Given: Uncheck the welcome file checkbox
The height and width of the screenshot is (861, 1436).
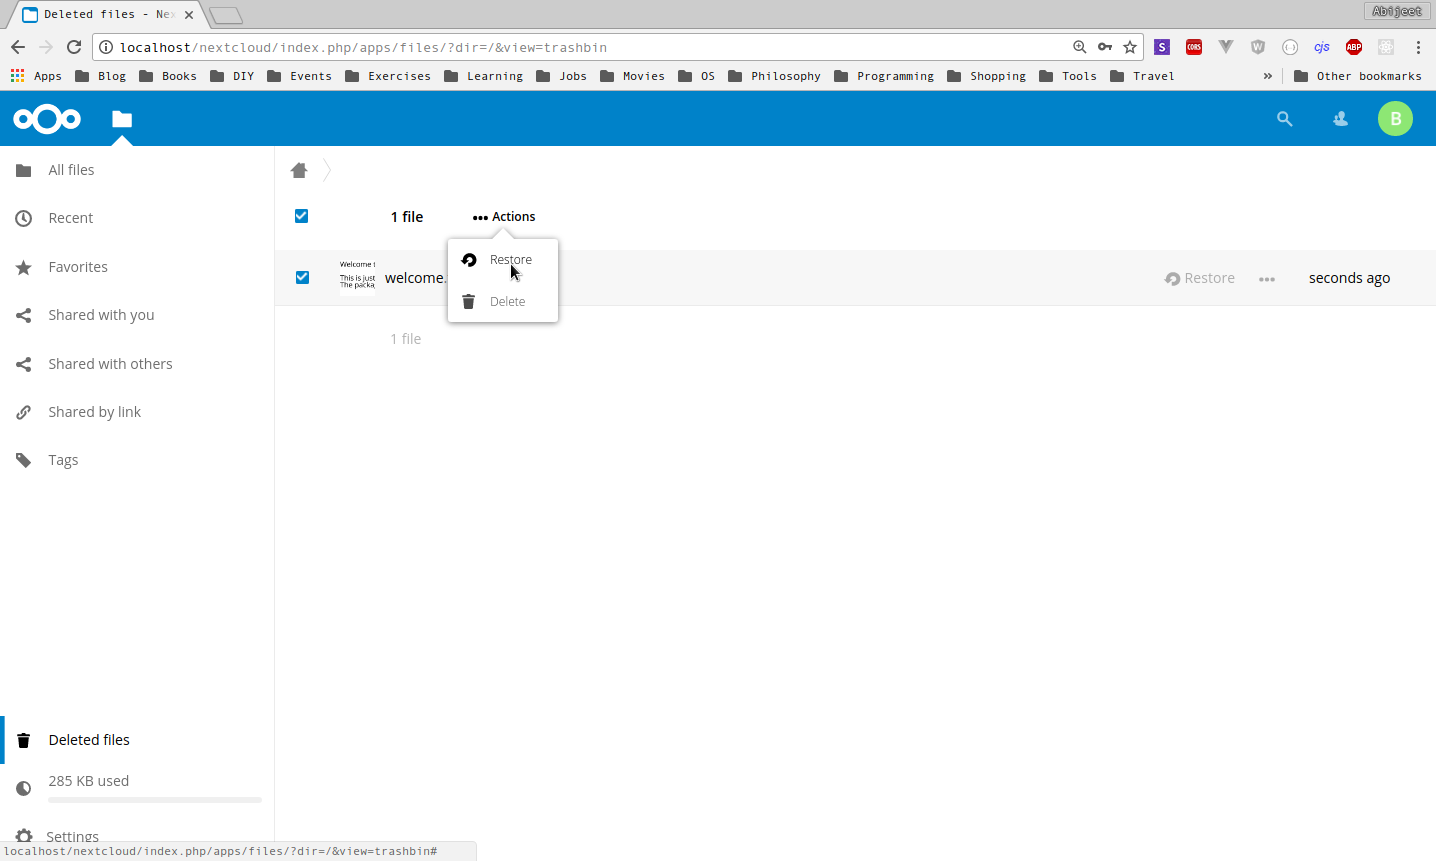Looking at the screenshot, I should pyautogui.click(x=302, y=277).
